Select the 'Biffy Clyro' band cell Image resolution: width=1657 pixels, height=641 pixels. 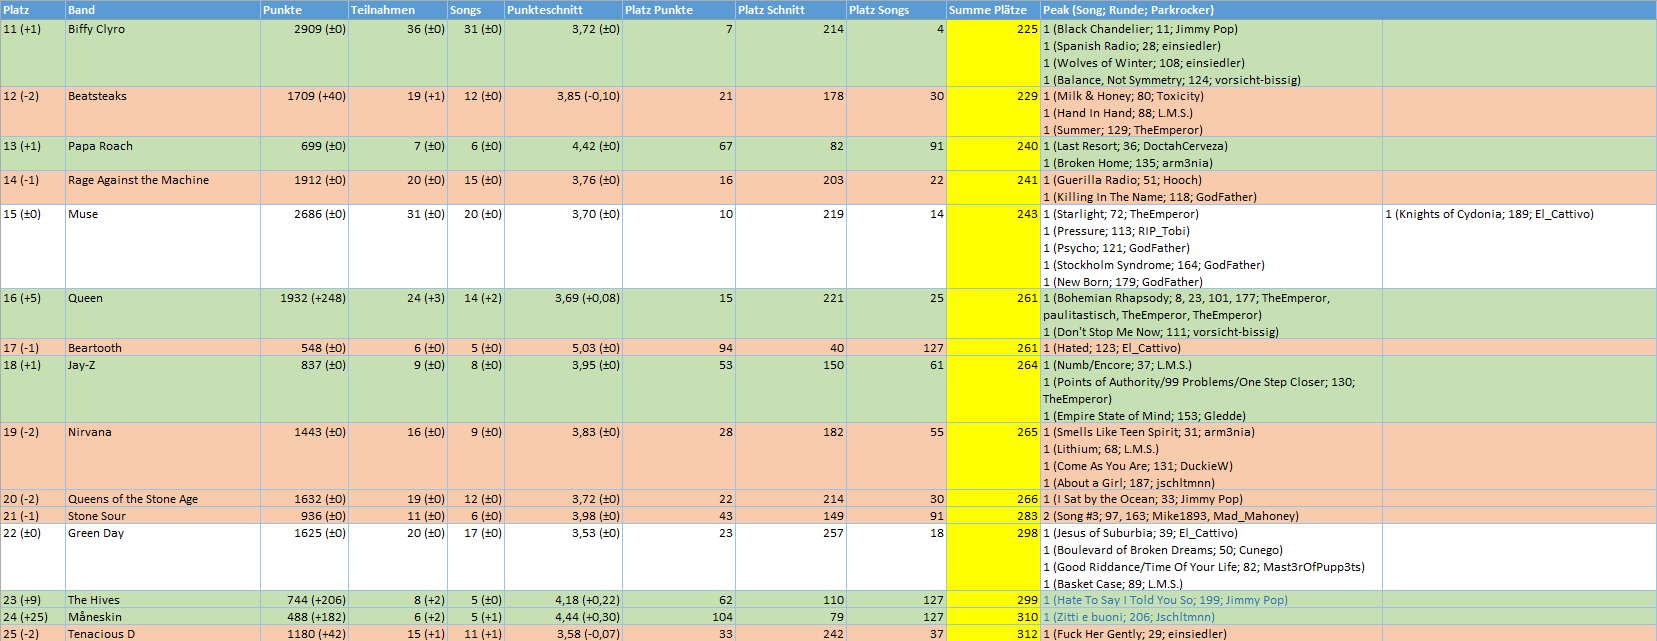[x=163, y=54]
